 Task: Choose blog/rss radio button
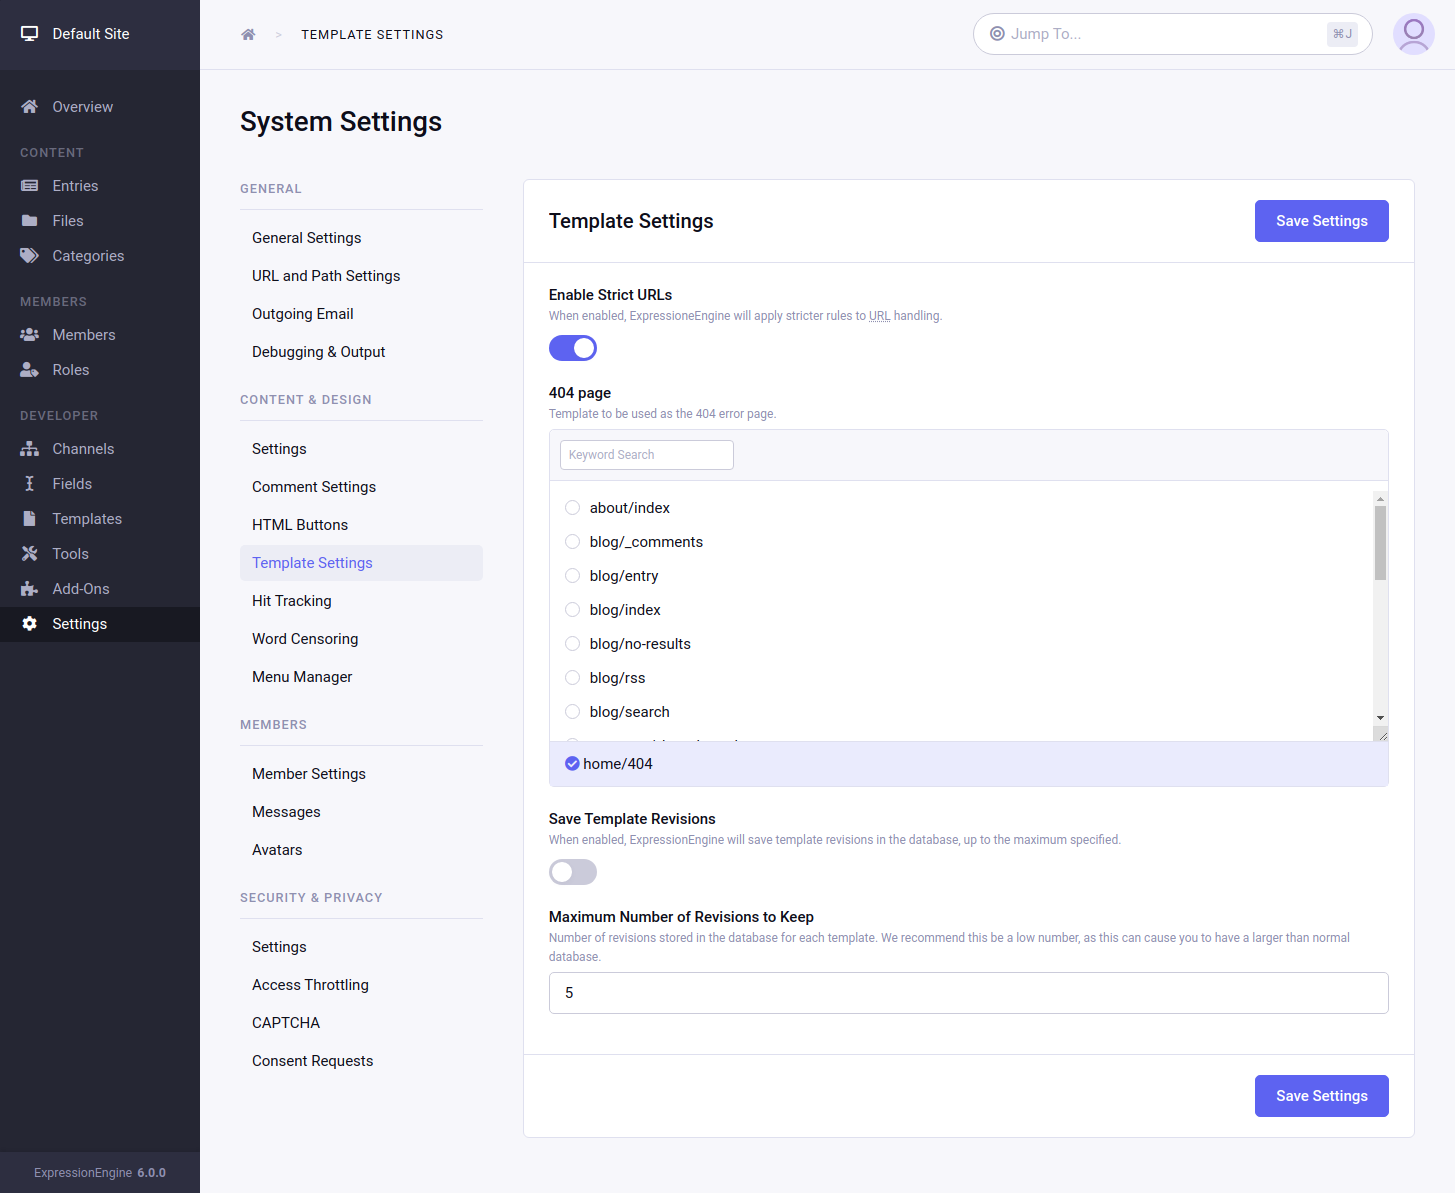click(x=573, y=678)
